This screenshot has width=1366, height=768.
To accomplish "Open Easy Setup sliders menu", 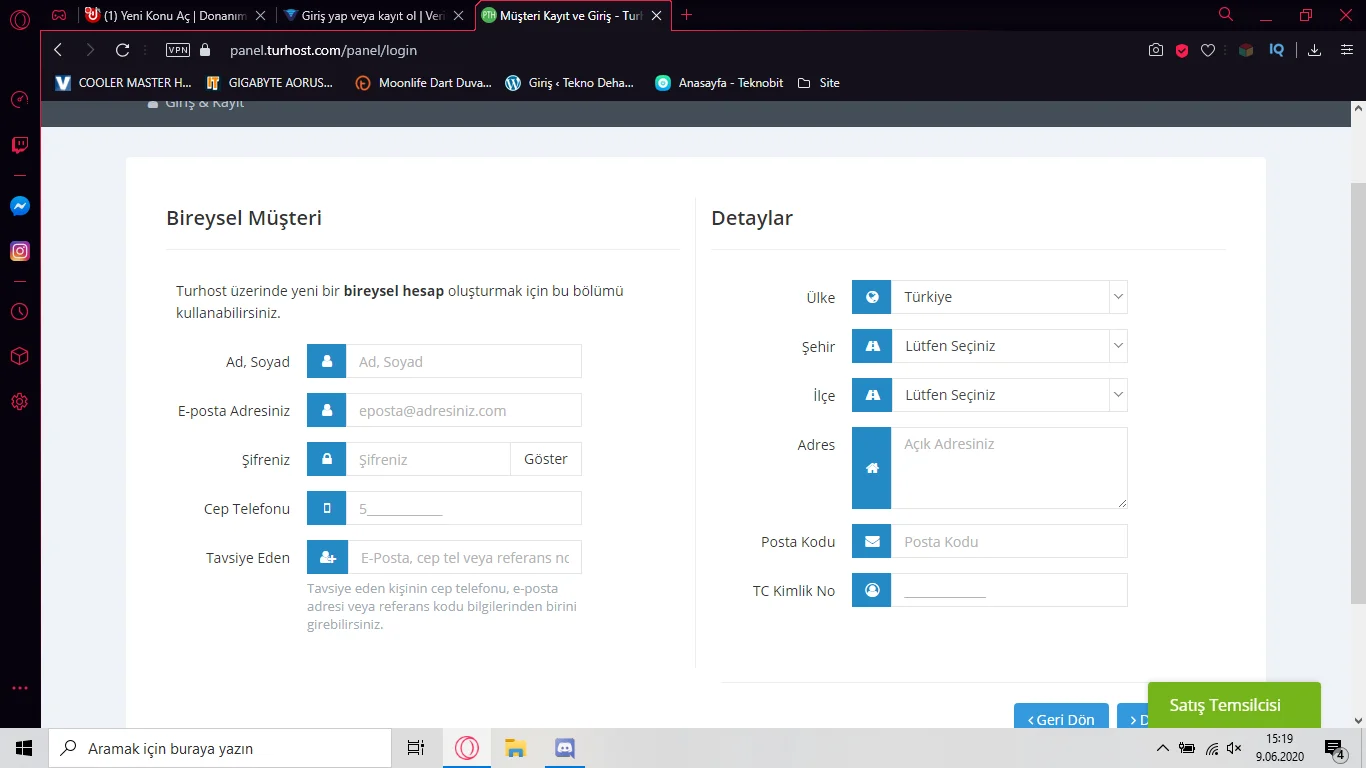I will [1346, 50].
